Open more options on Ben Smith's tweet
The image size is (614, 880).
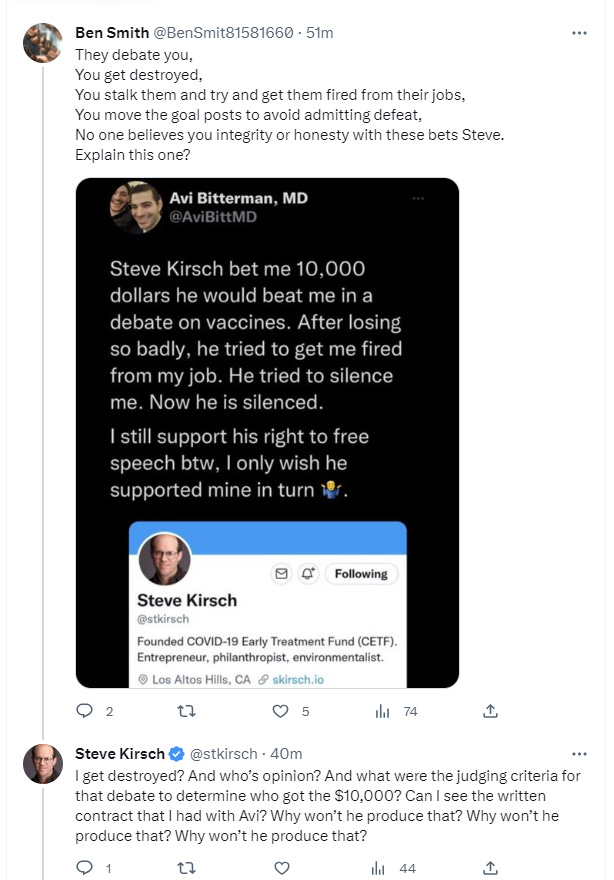[x=579, y=33]
